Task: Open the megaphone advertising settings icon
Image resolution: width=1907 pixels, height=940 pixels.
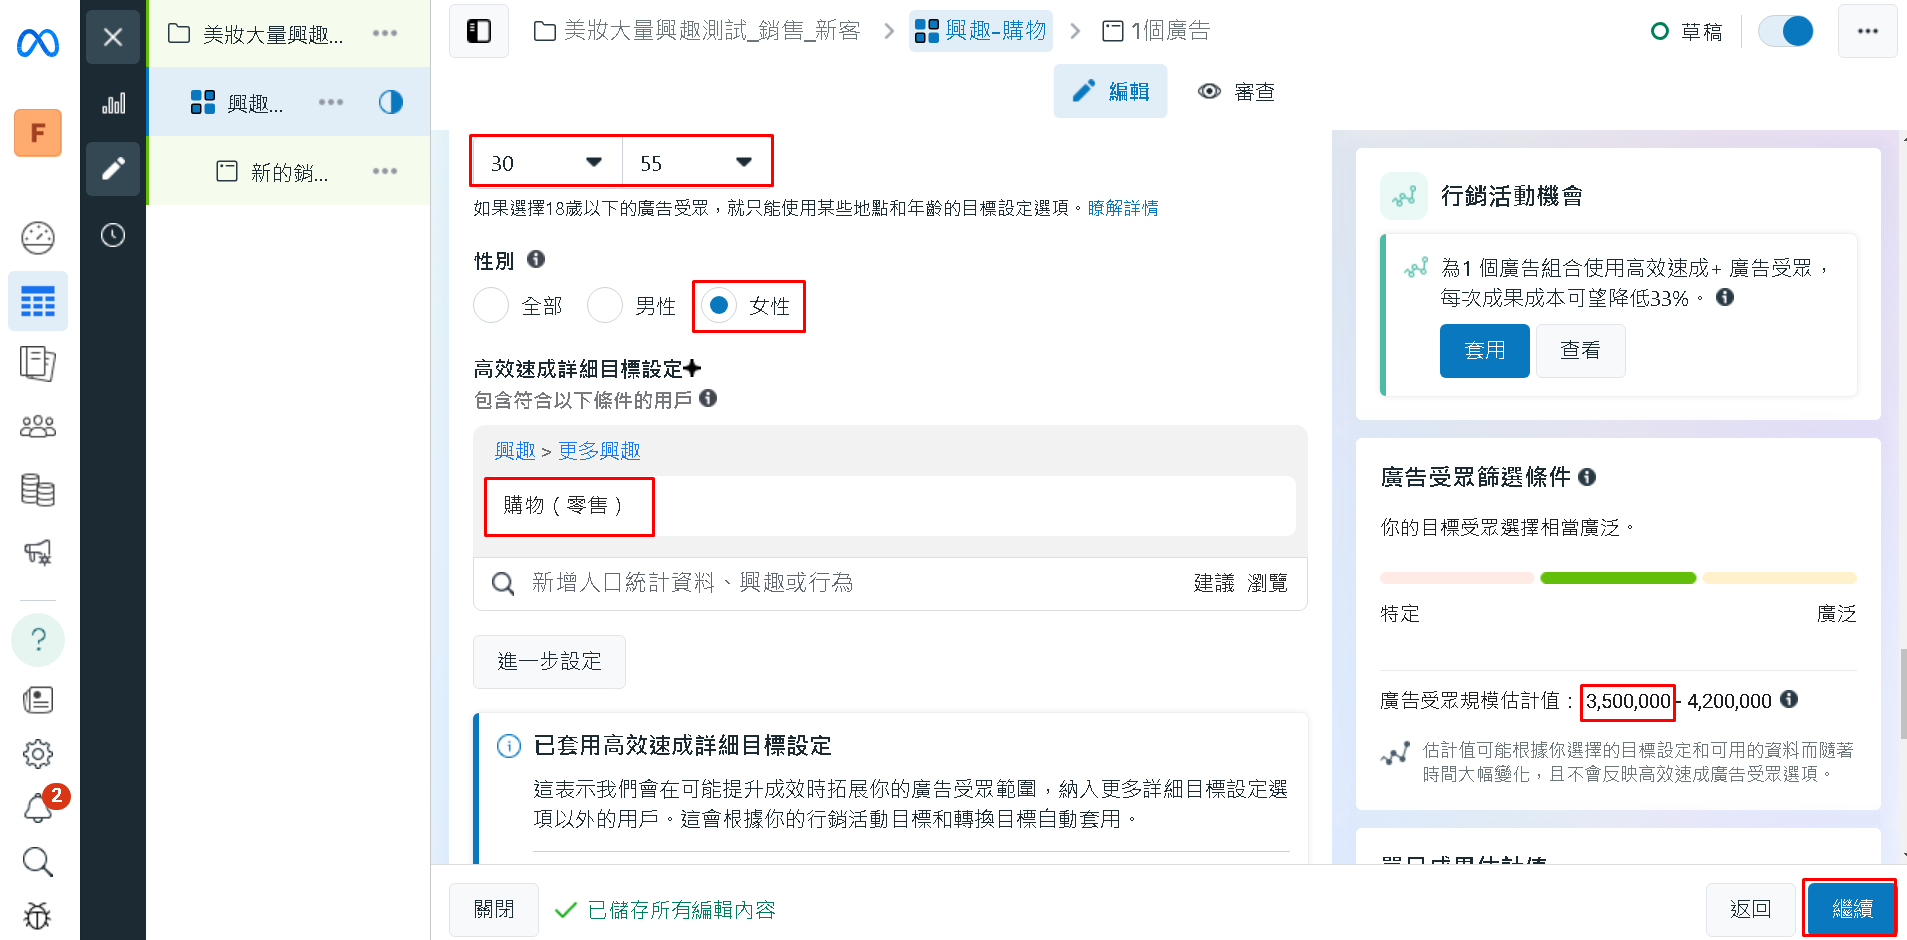Action: click(38, 552)
